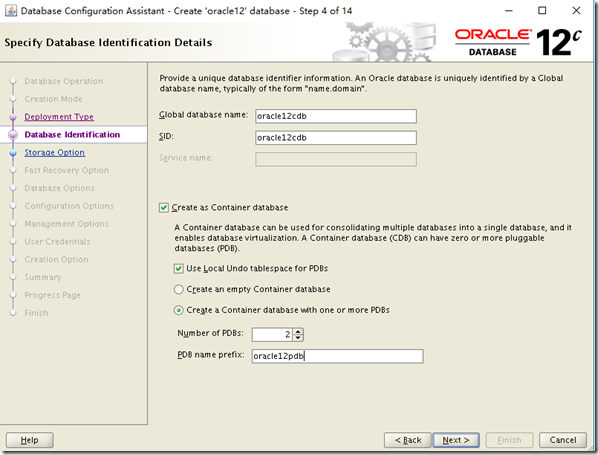The width and height of the screenshot is (599, 455).
Task: Select Create a Container database with PDBs
Action: coord(178,310)
